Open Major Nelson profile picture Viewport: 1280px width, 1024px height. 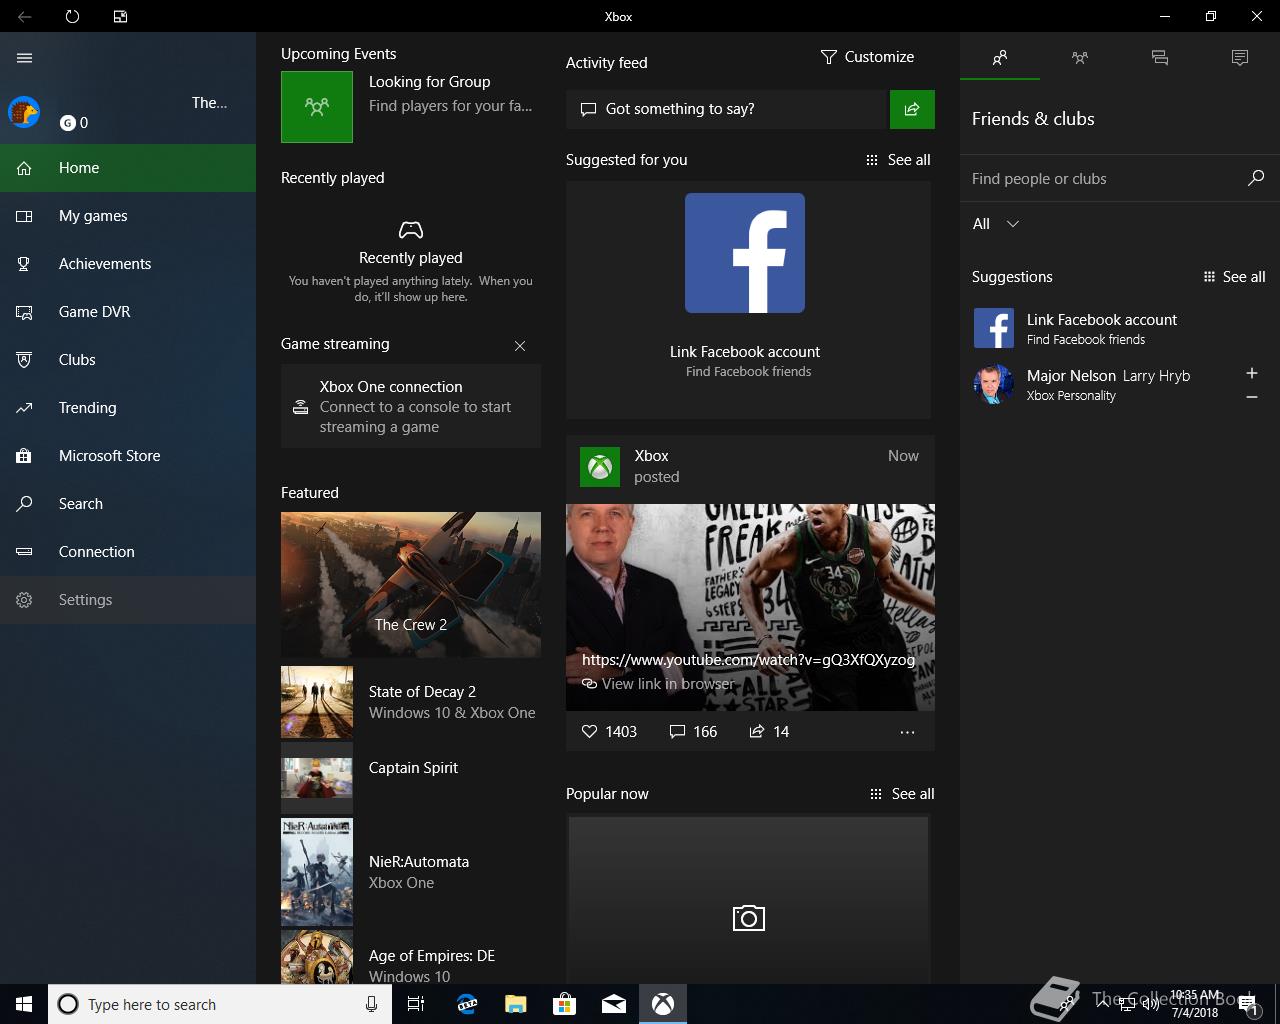point(994,384)
